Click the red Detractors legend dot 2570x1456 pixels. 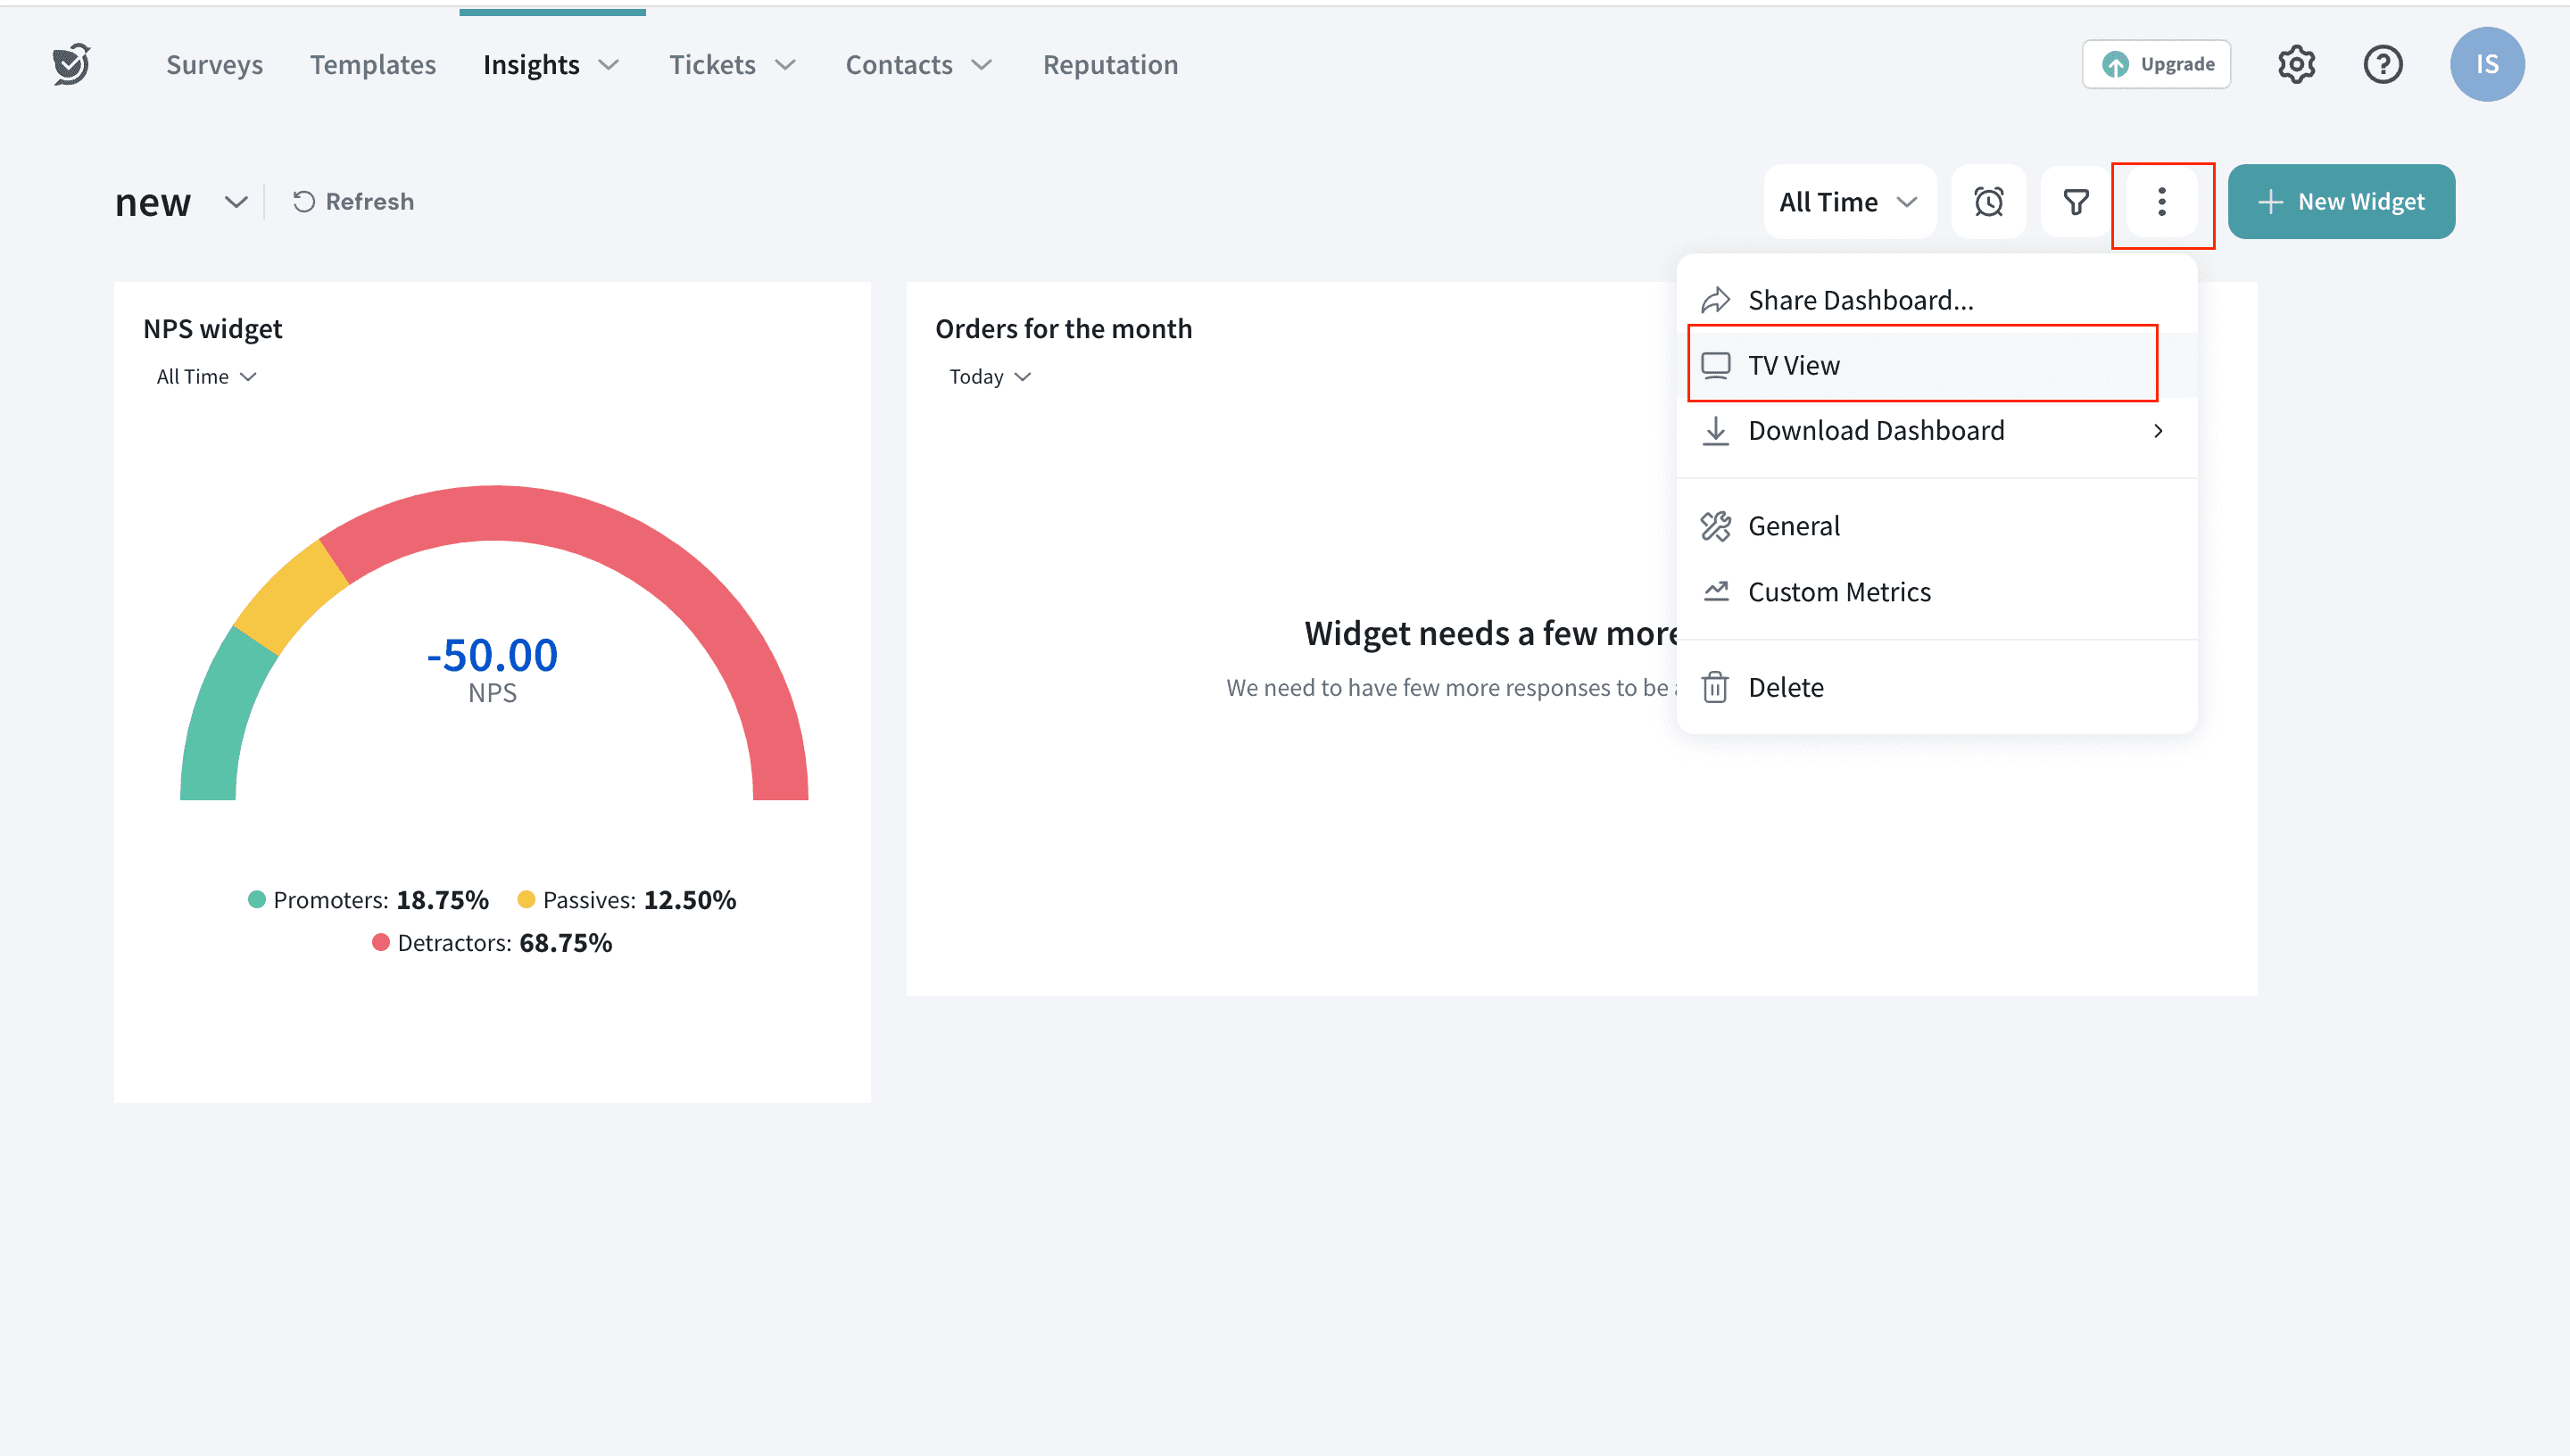(380, 943)
